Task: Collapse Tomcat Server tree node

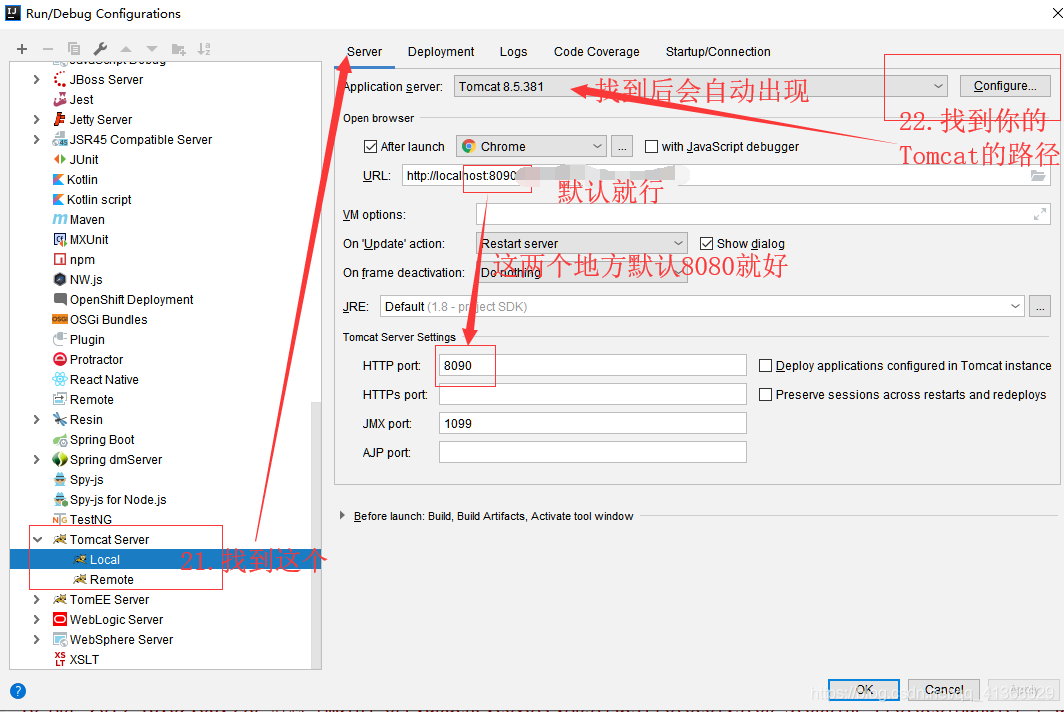Action: pyautogui.click(x=37, y=540)
